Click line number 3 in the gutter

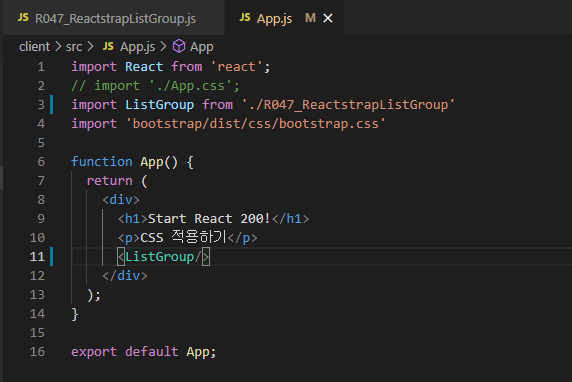(x=41, y=105)
